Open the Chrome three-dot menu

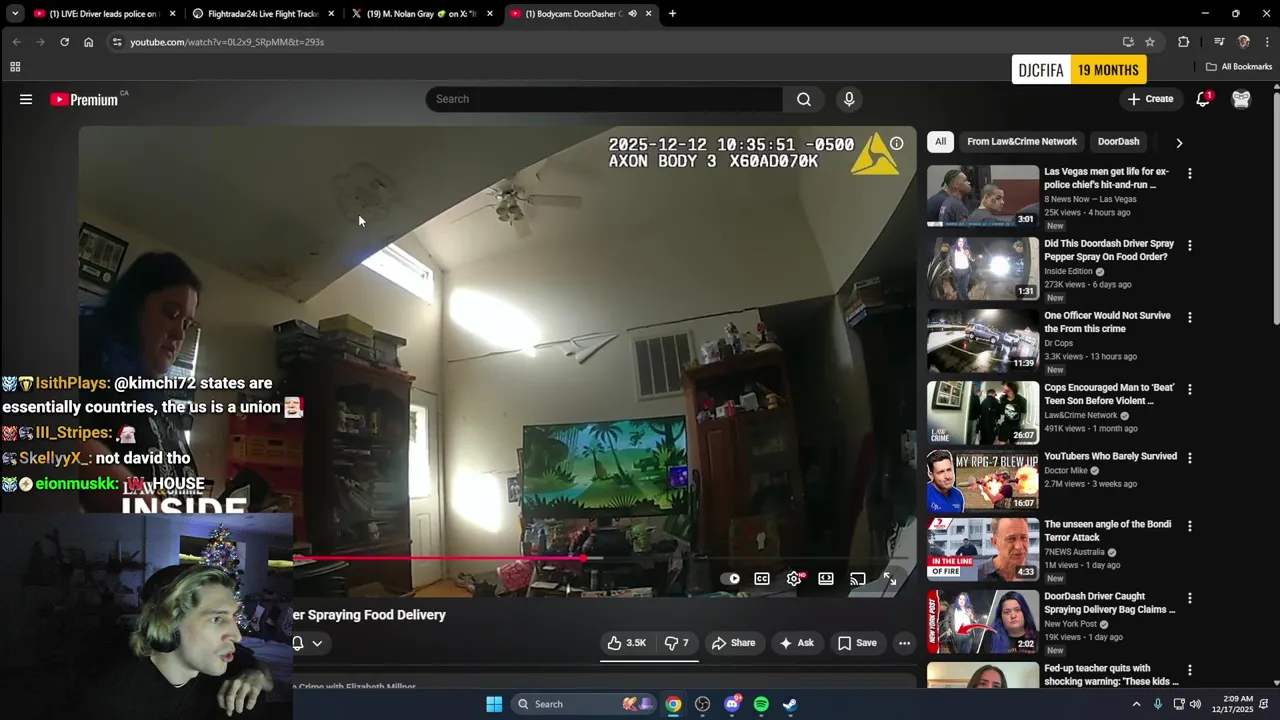click(x=1267, y=42)
